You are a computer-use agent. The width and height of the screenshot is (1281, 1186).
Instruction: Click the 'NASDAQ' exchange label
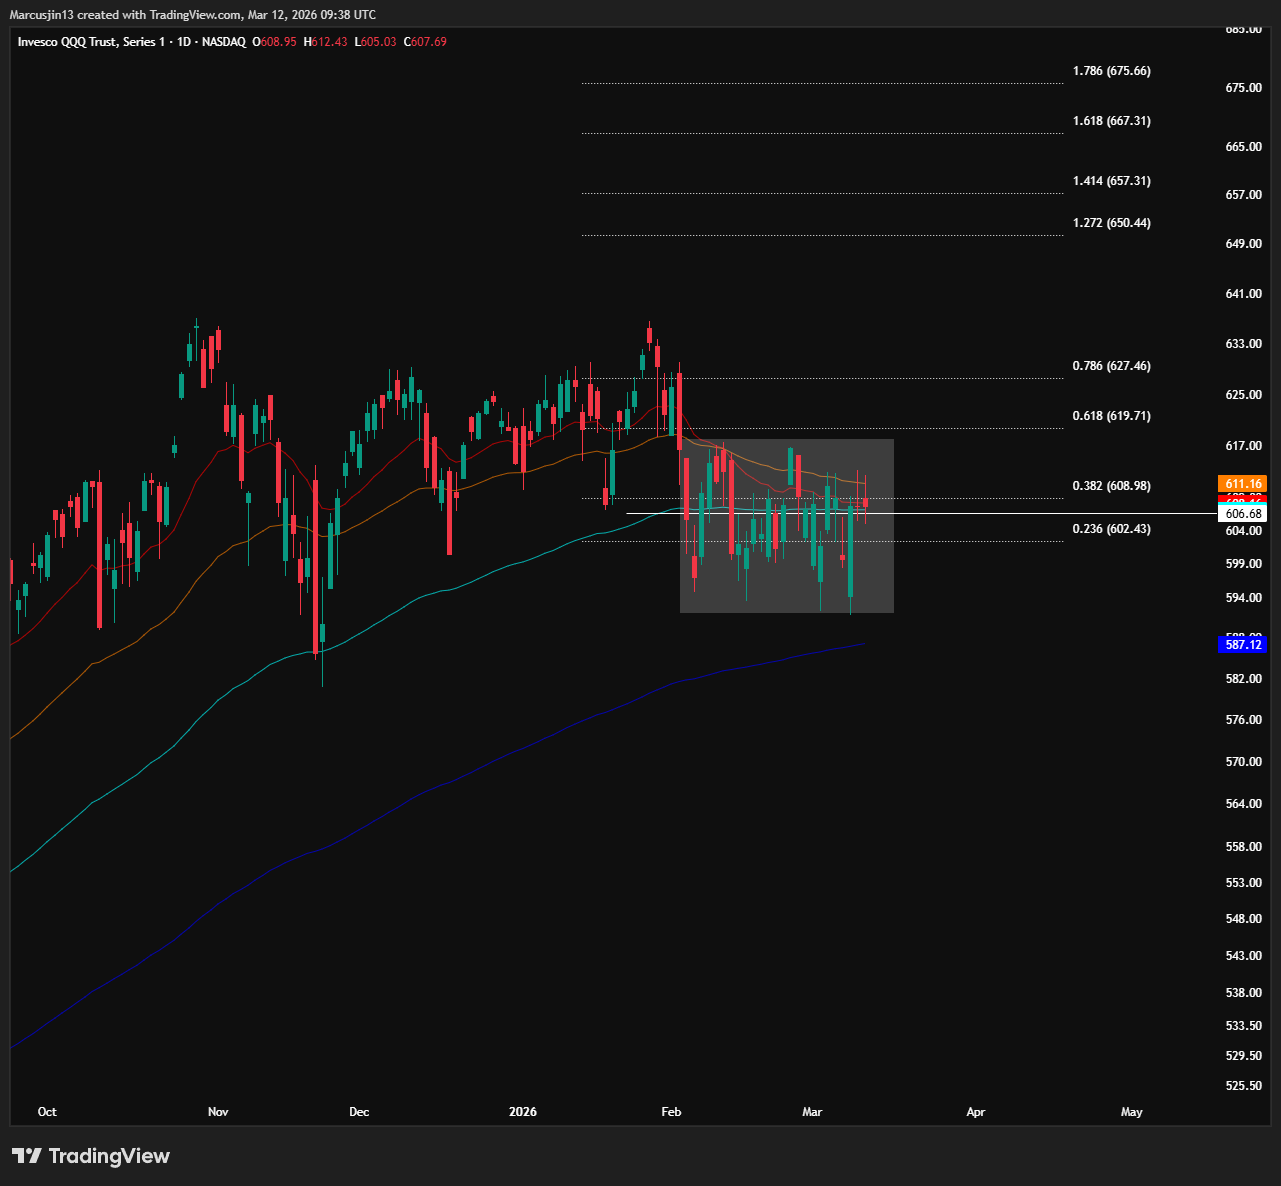223,42
